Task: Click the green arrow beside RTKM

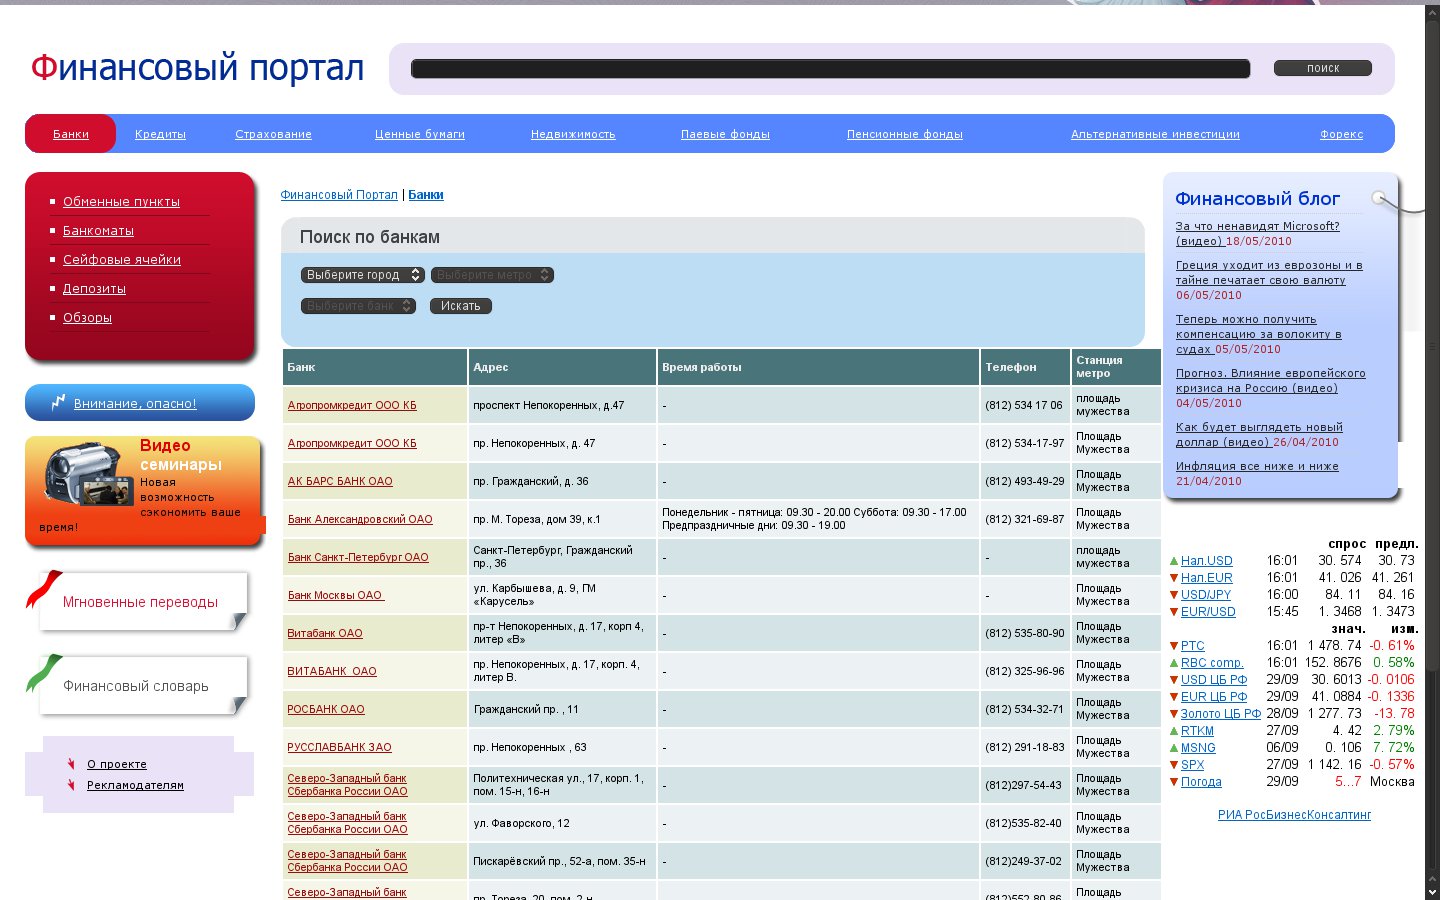Action: point(1174,731)
